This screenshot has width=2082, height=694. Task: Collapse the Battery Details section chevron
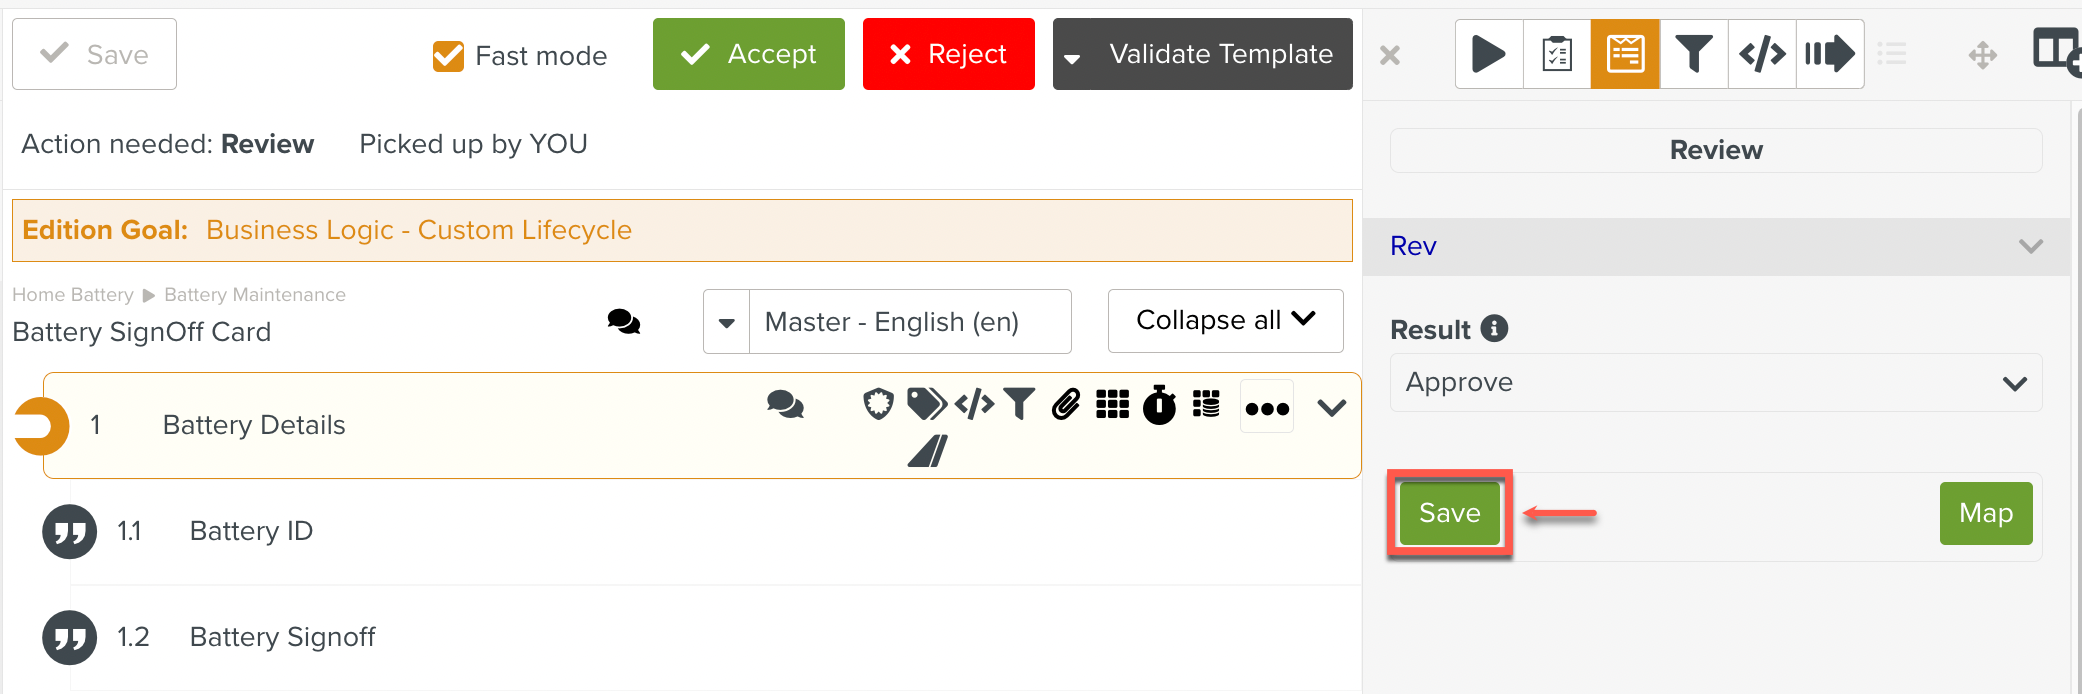click(1331, 408)
